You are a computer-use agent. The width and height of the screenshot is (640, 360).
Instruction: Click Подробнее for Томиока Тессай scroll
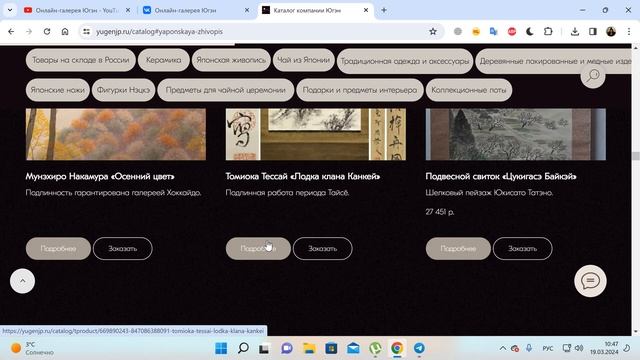(258, 248)
